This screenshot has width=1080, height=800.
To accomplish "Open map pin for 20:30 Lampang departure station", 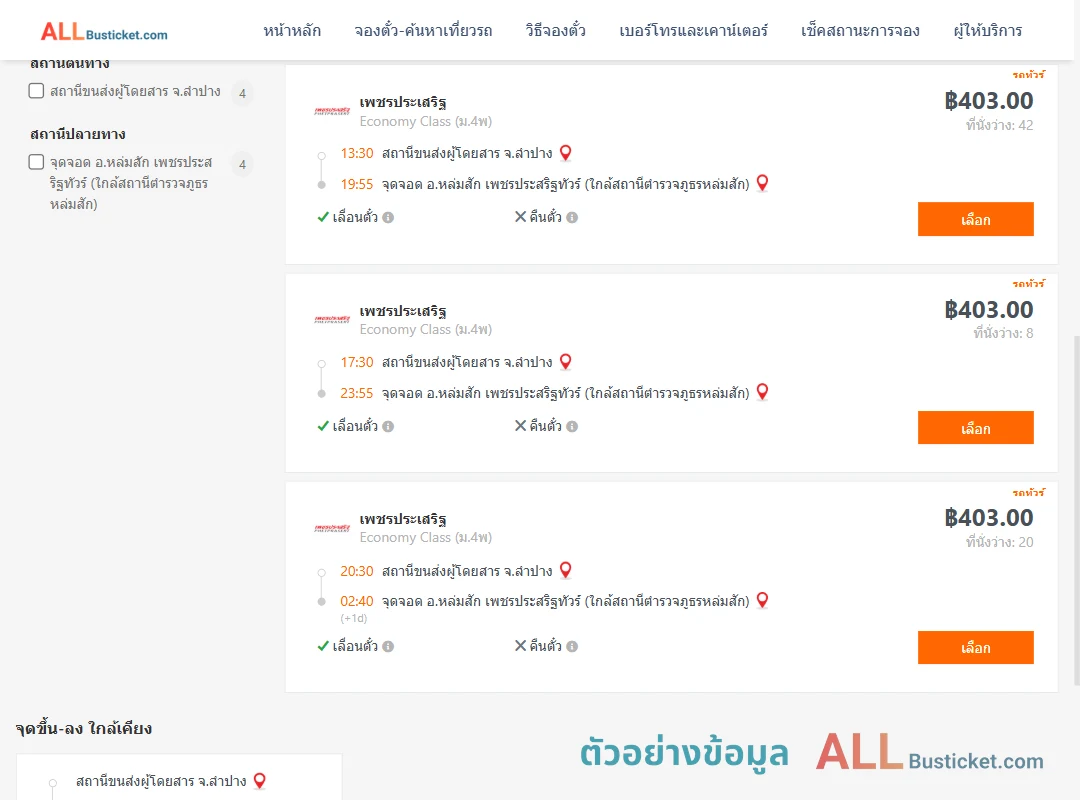I will (x=565, y=571).
